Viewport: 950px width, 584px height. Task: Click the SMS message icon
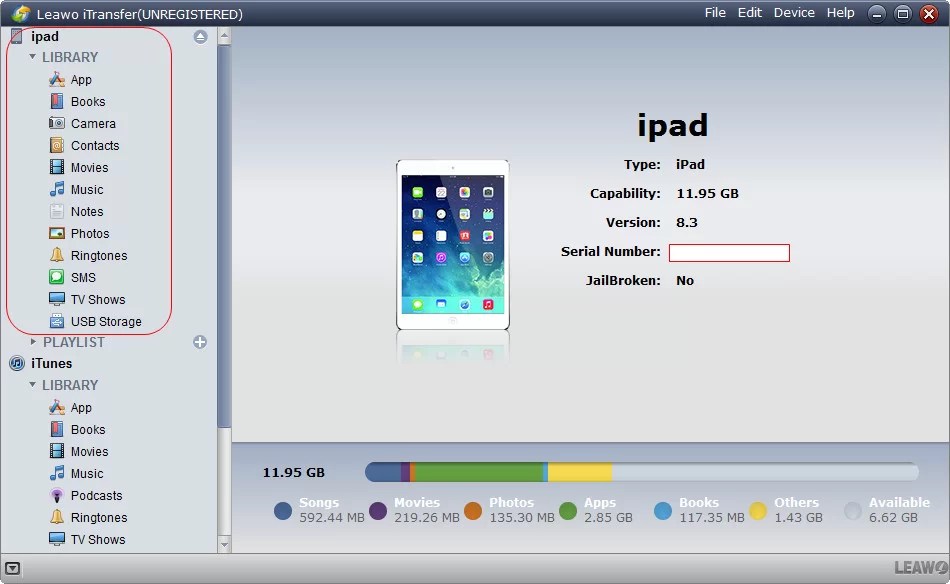click(57, 277)
